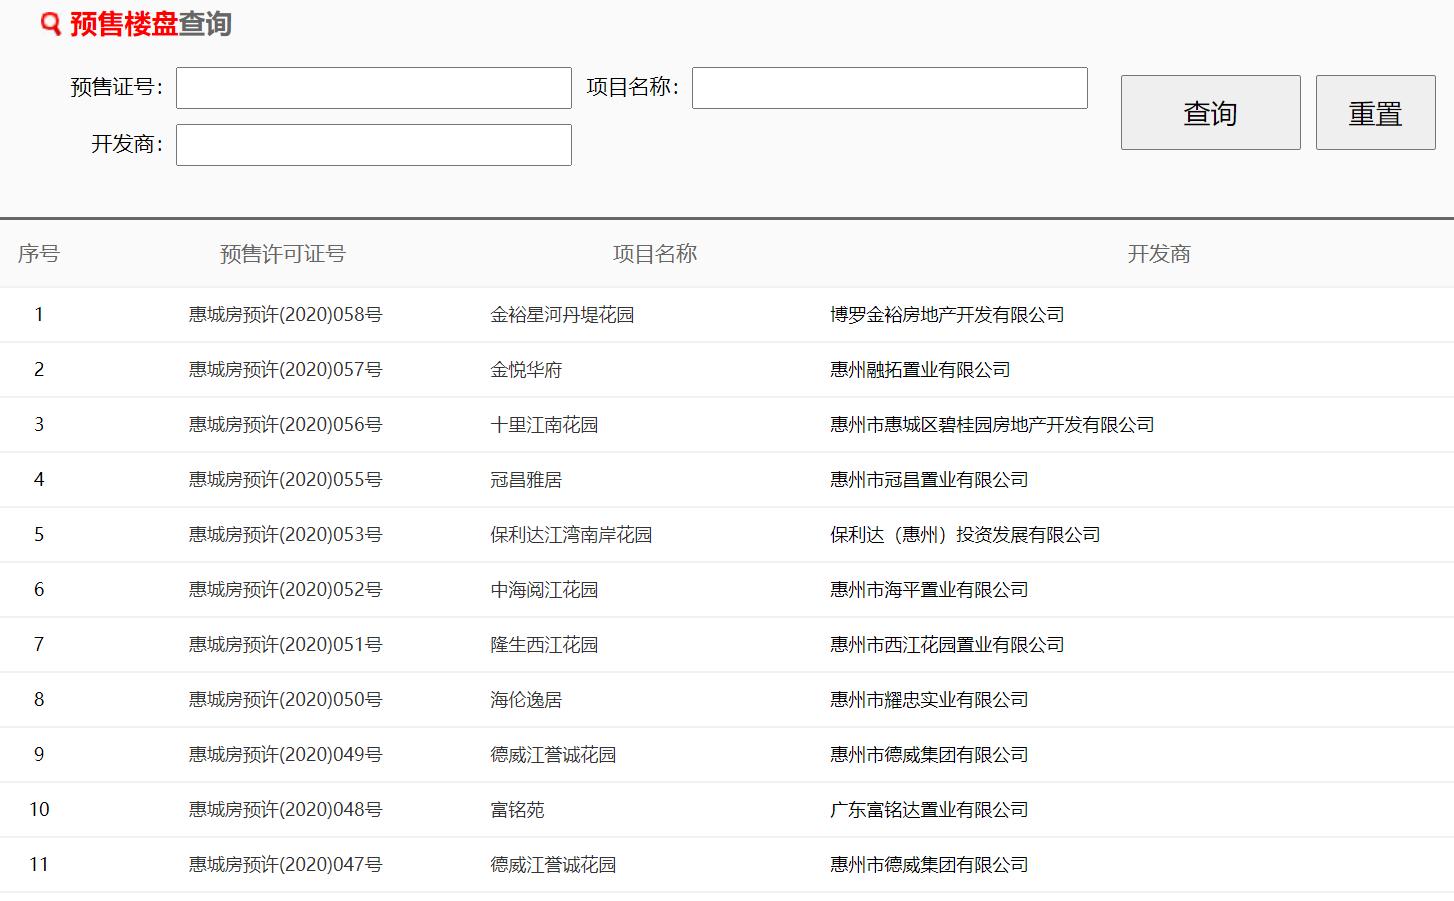Click the 重置 reset button
Image resolution: width=1454 pixels, height=901 pixels.
click(1375, 113)
